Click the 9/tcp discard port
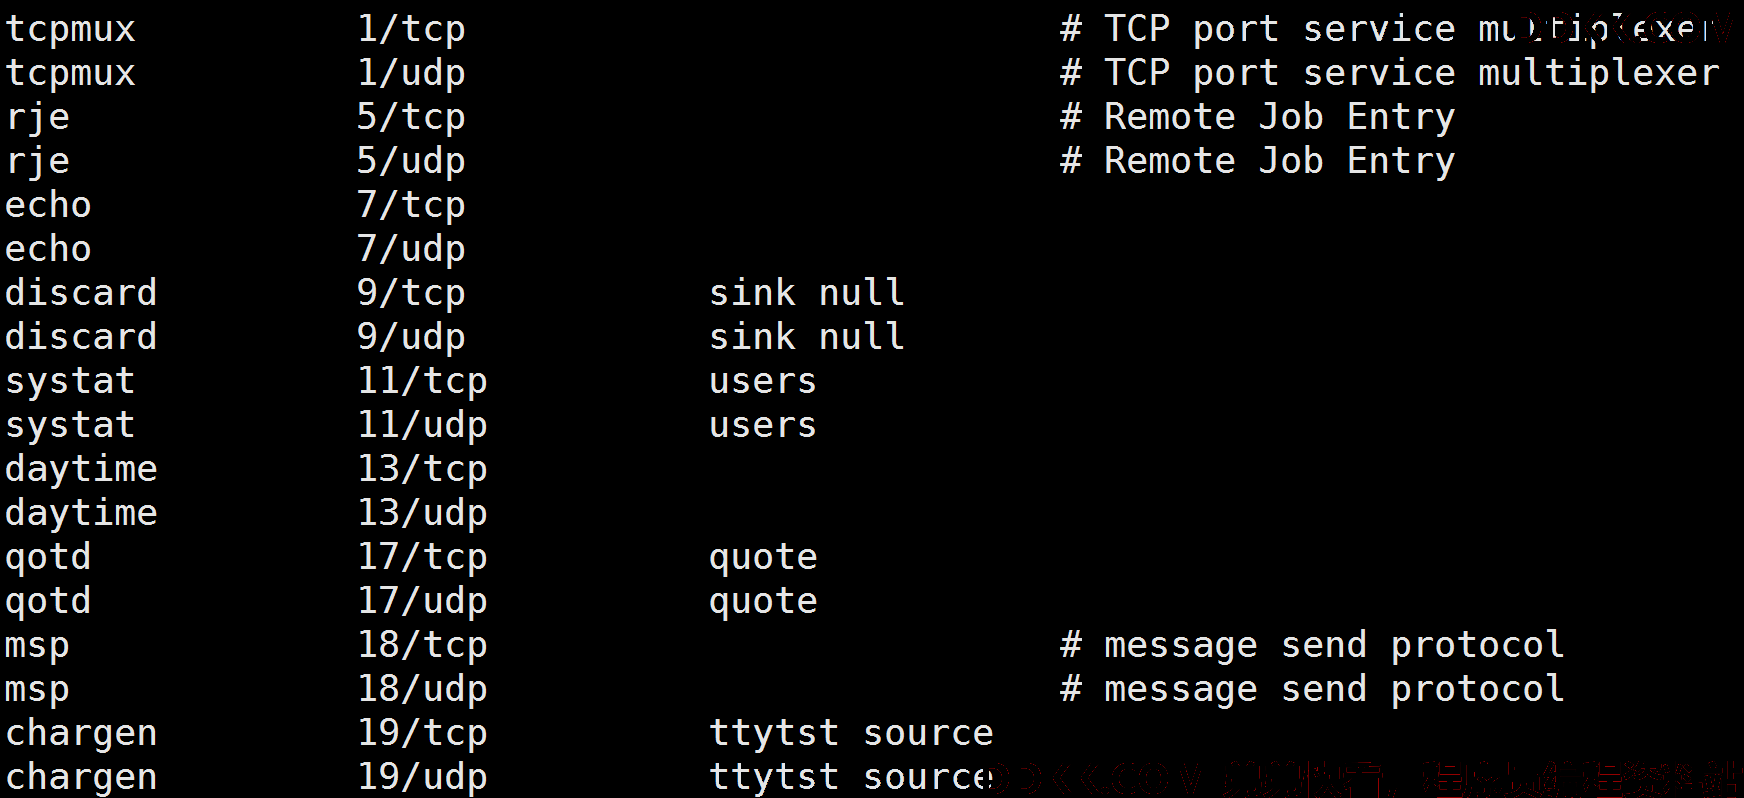Image resolution: width=1744 pixels, height=798 pixels. 411,293
